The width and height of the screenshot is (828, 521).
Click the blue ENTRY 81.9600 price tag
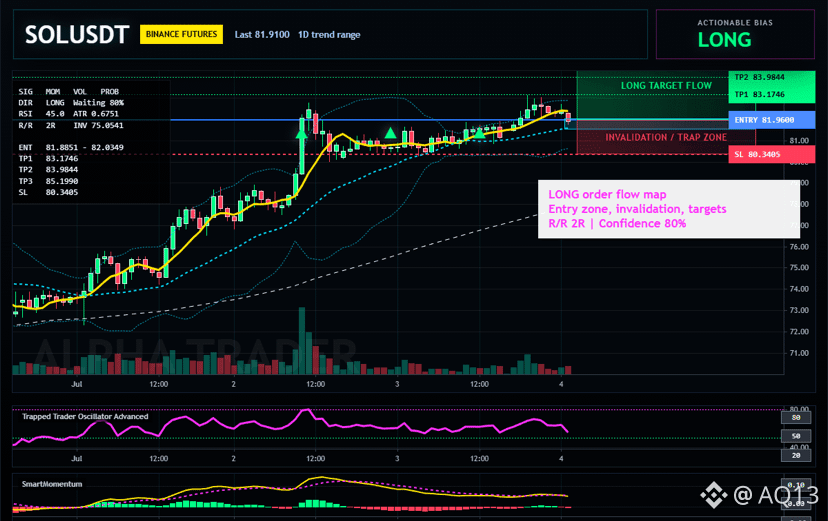coord(771,120)
